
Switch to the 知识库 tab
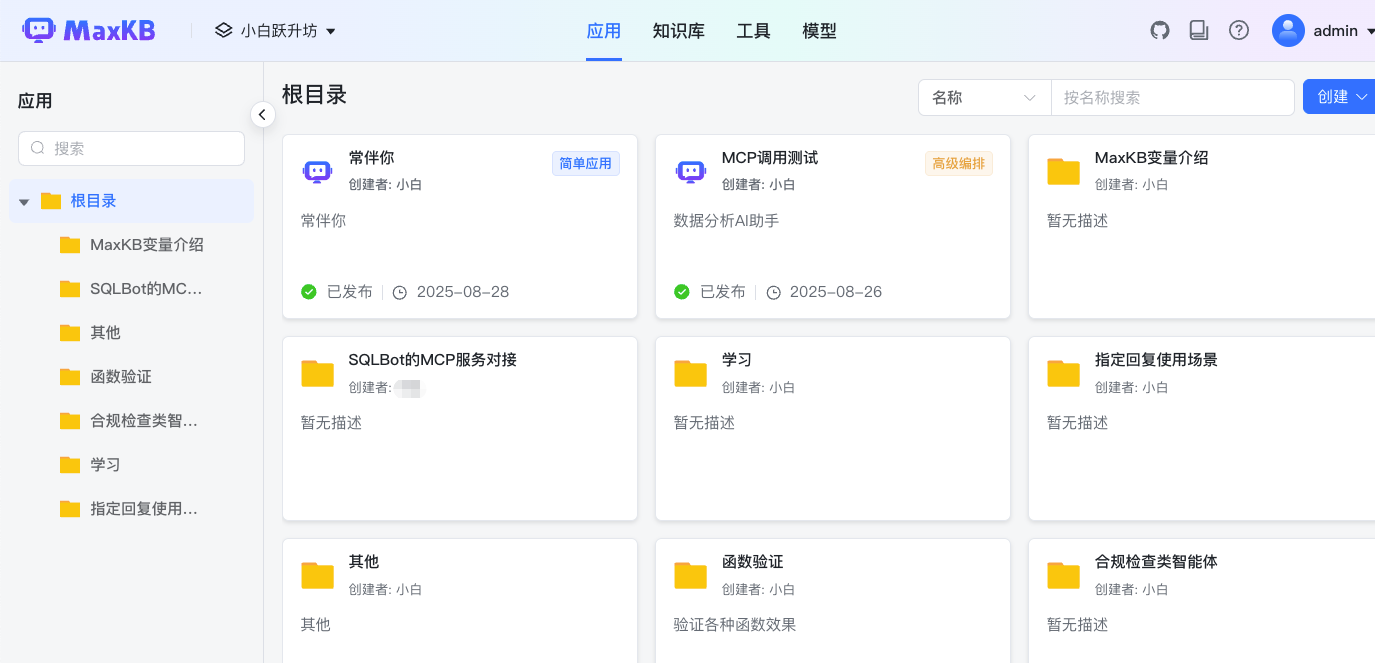point(678,31)
